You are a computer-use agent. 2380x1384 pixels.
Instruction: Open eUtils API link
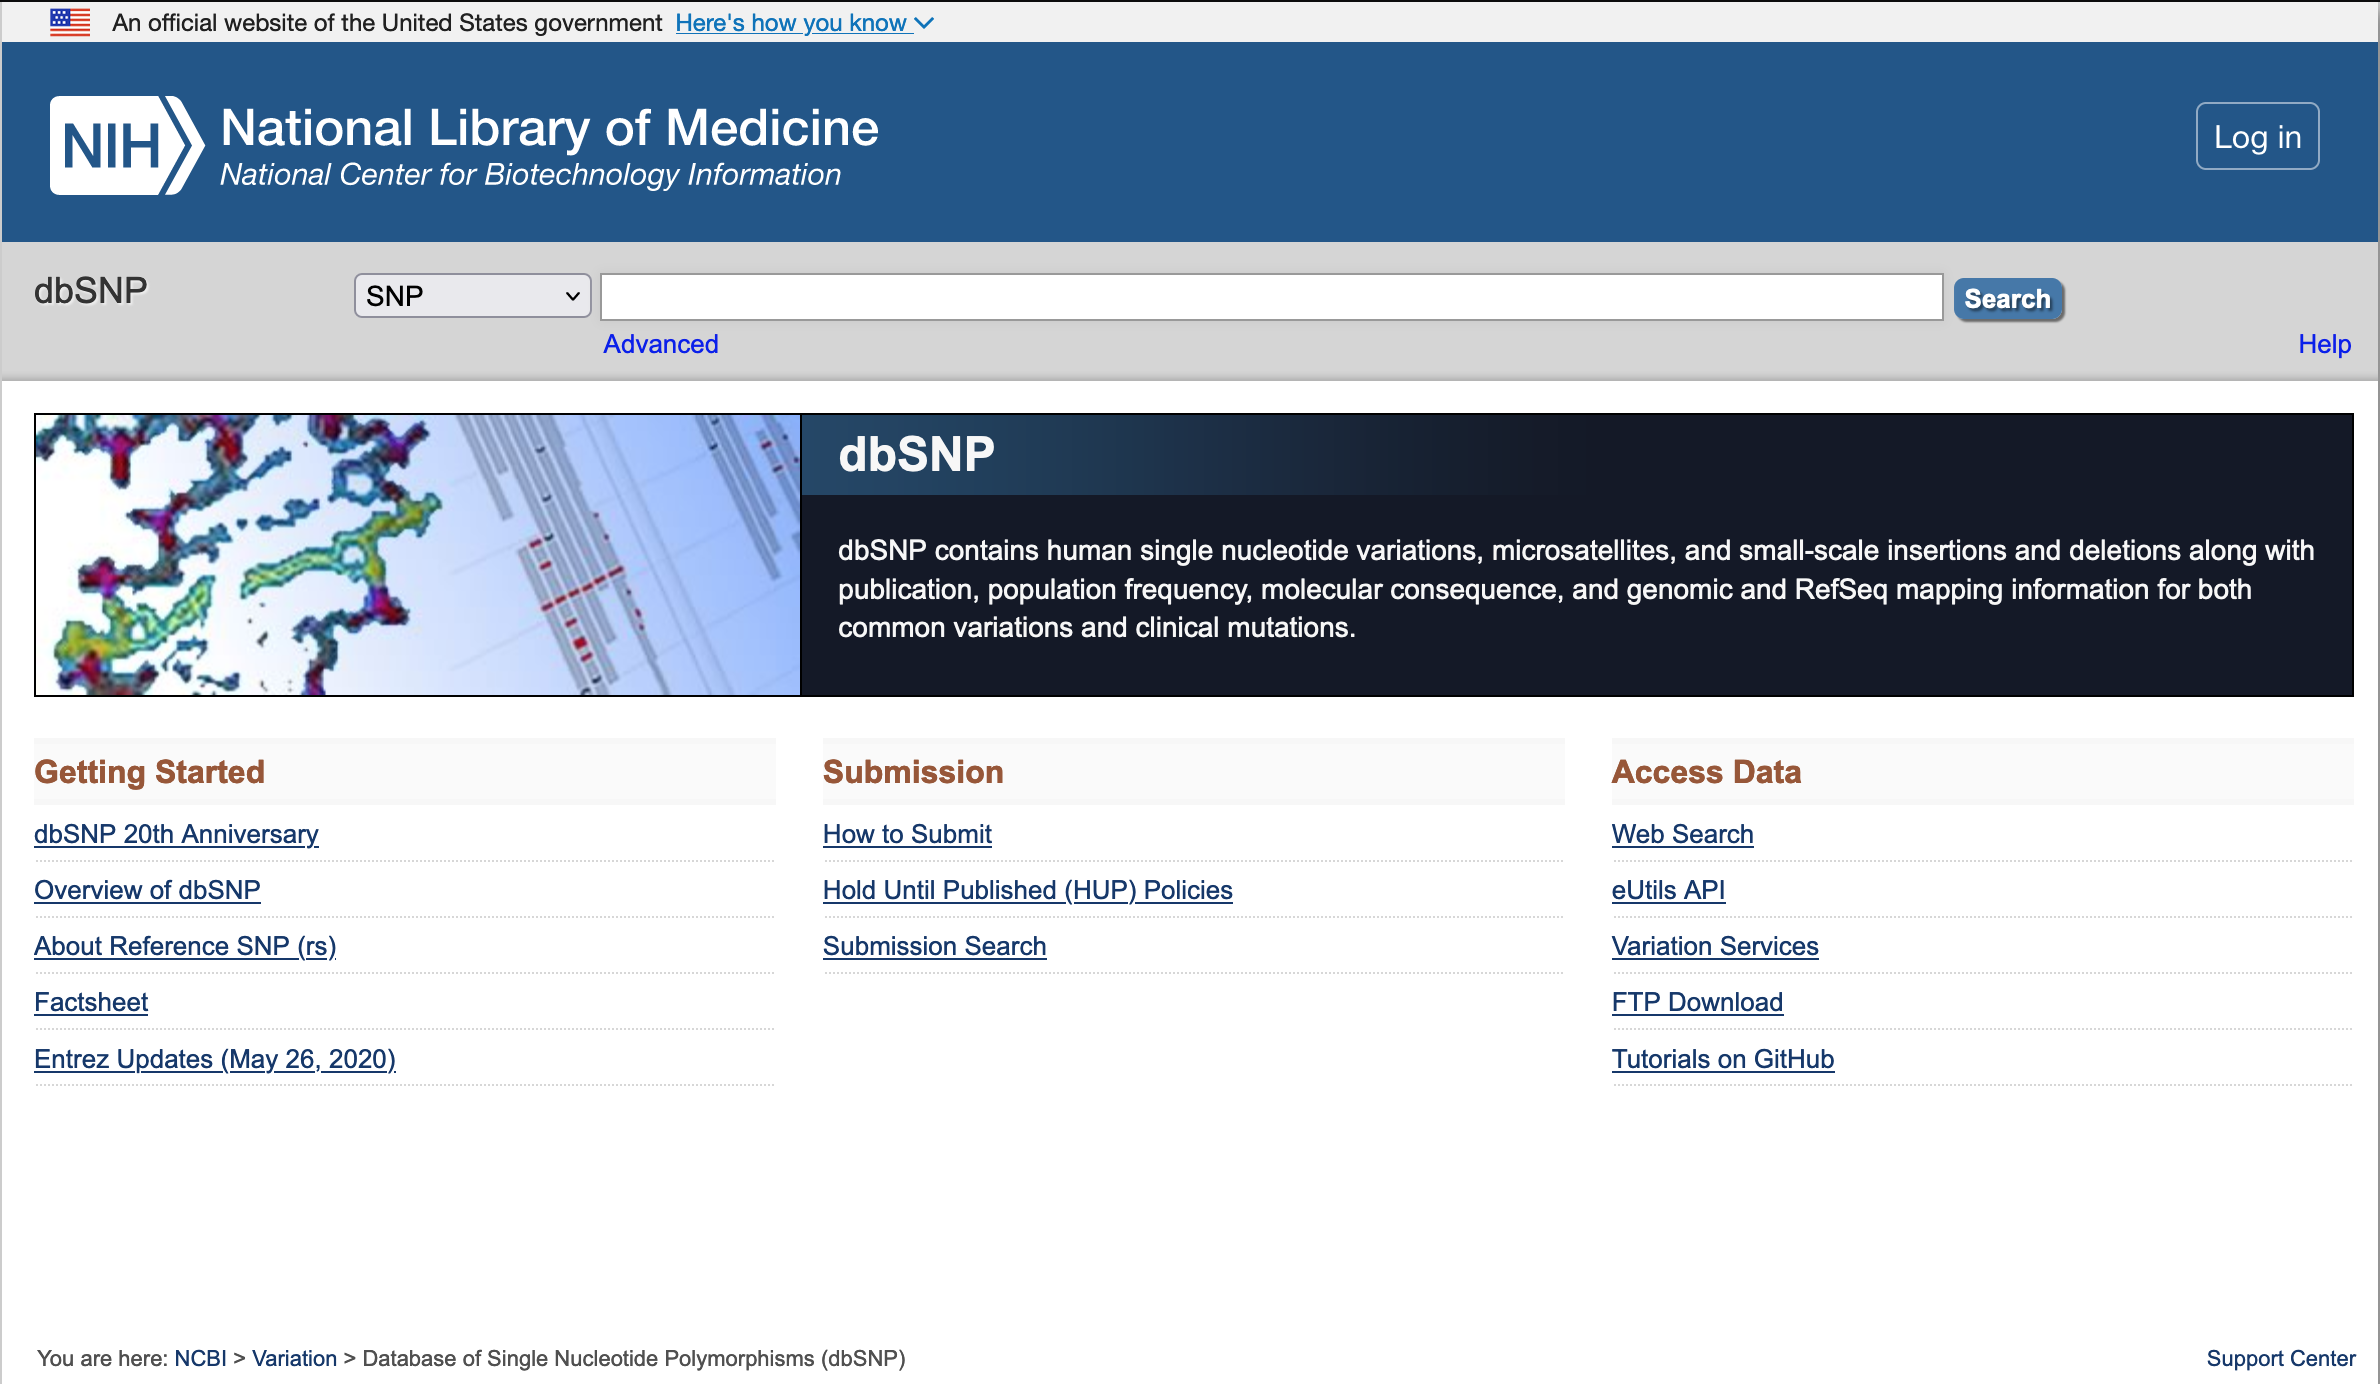click(x=1668, y=890)
